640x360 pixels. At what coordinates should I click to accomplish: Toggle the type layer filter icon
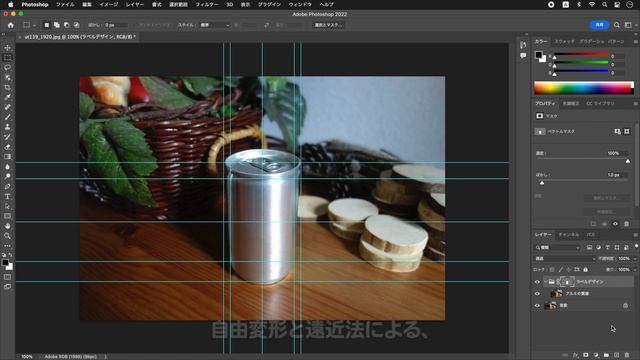tap(607, 247)
